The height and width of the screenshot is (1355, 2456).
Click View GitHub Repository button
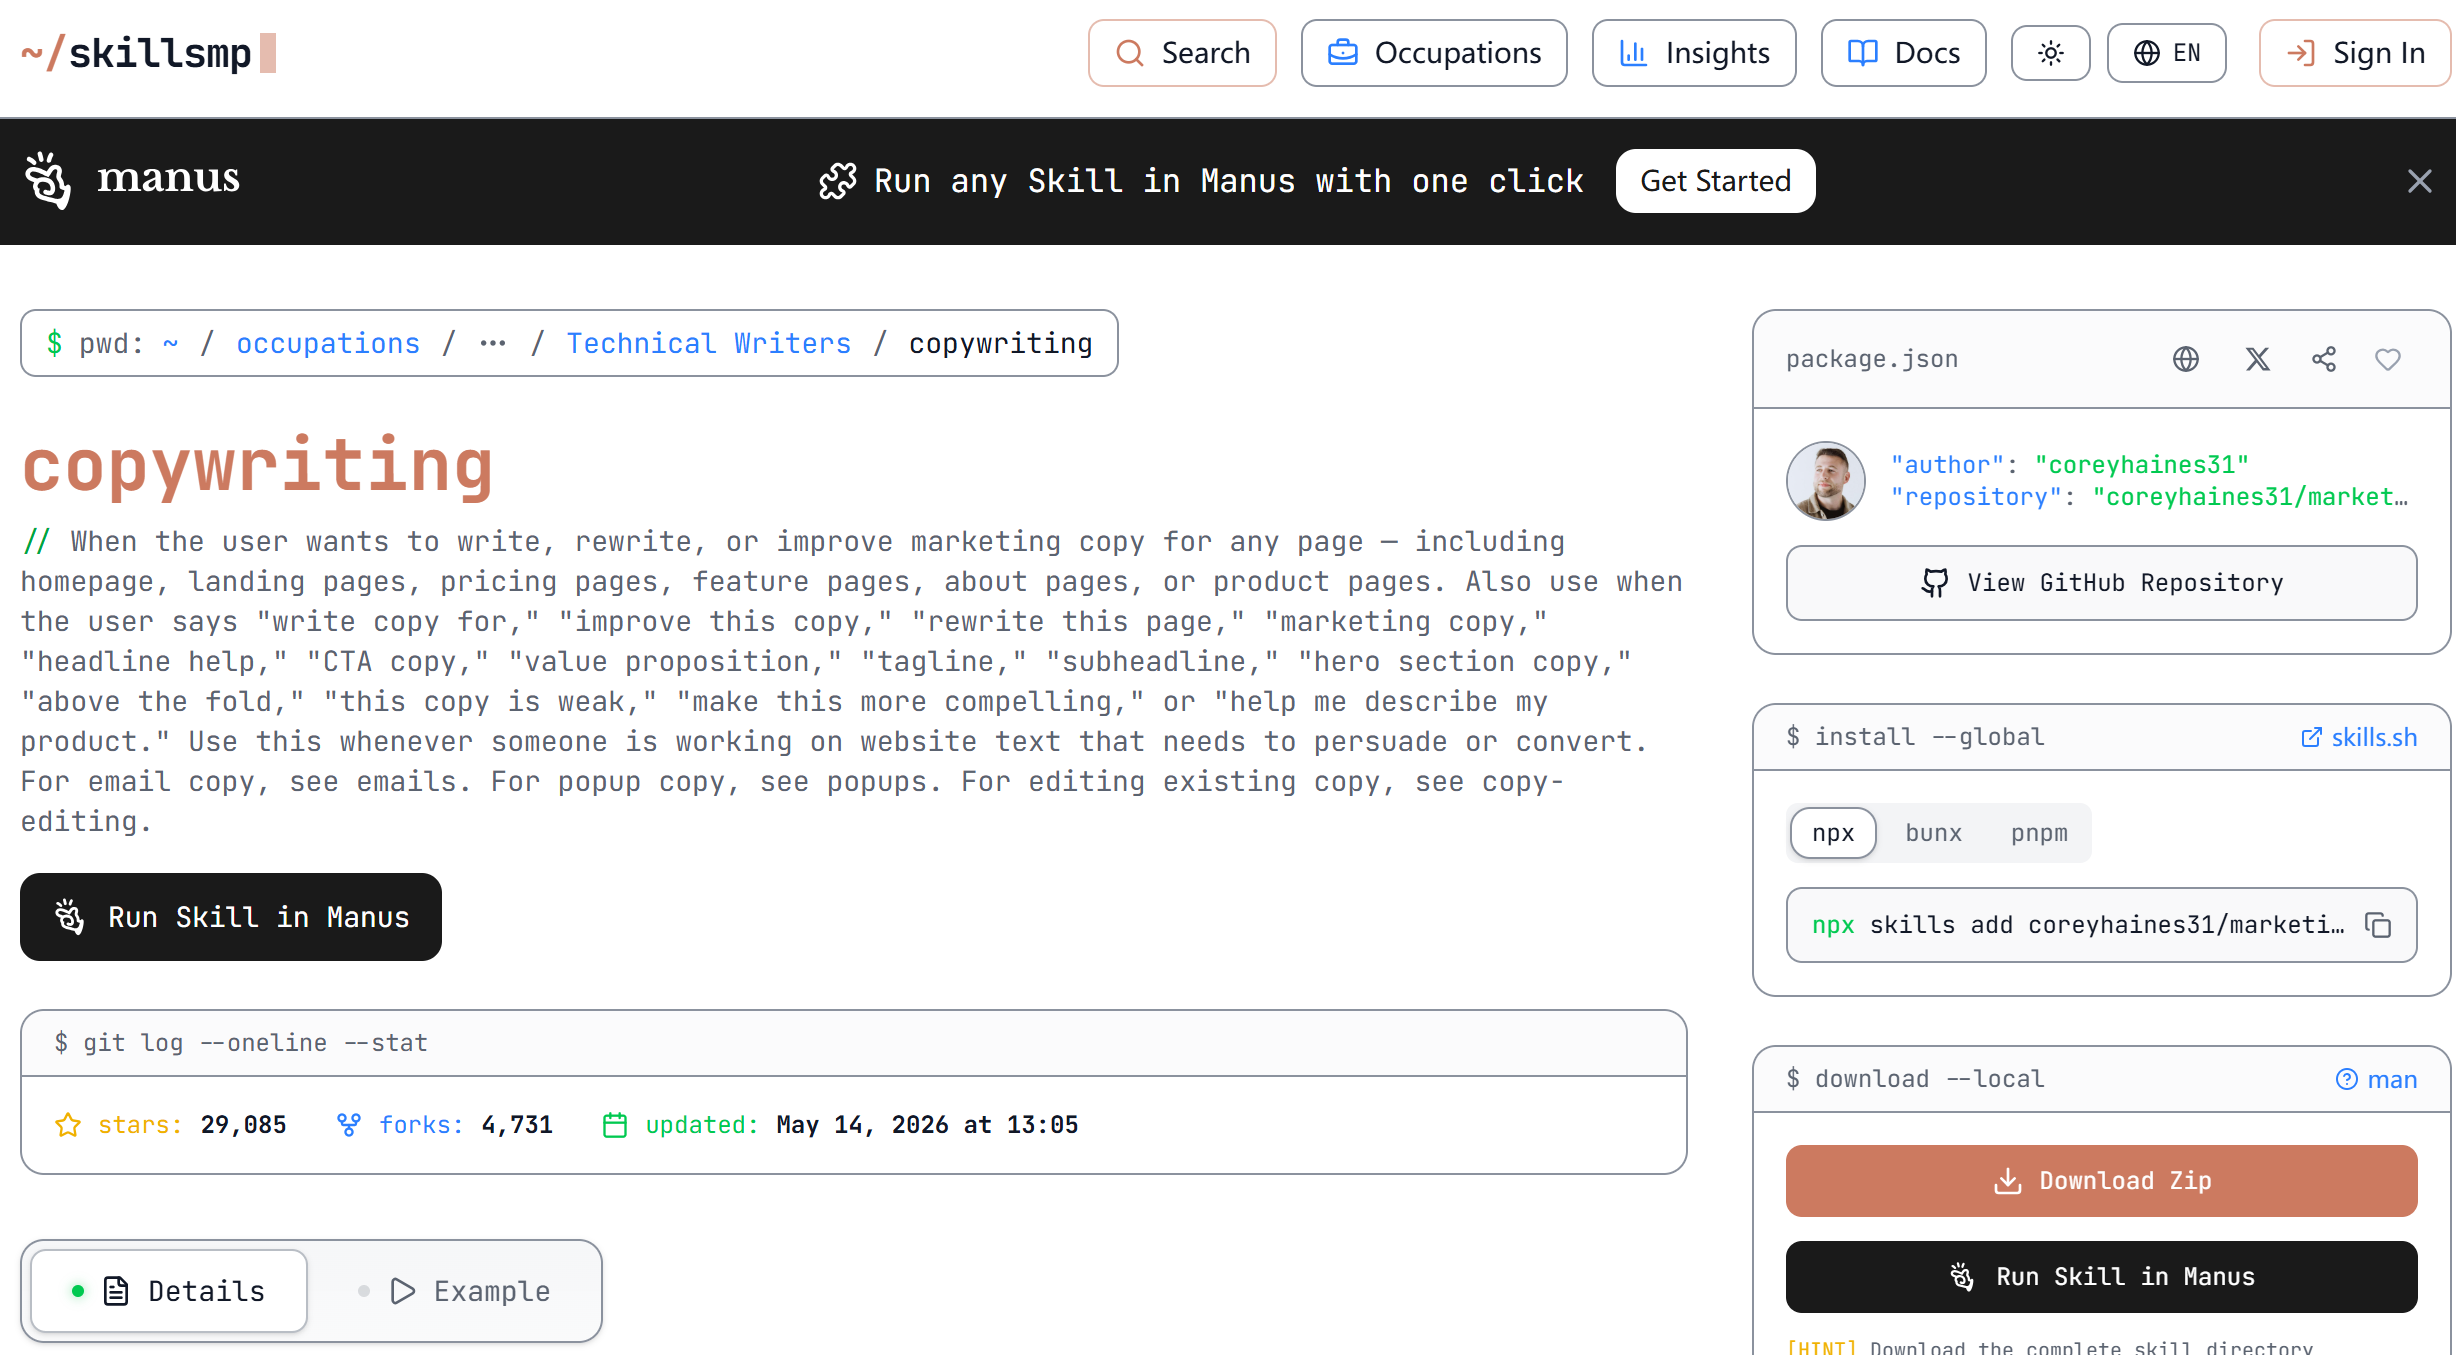click(x=2102, y=583)
